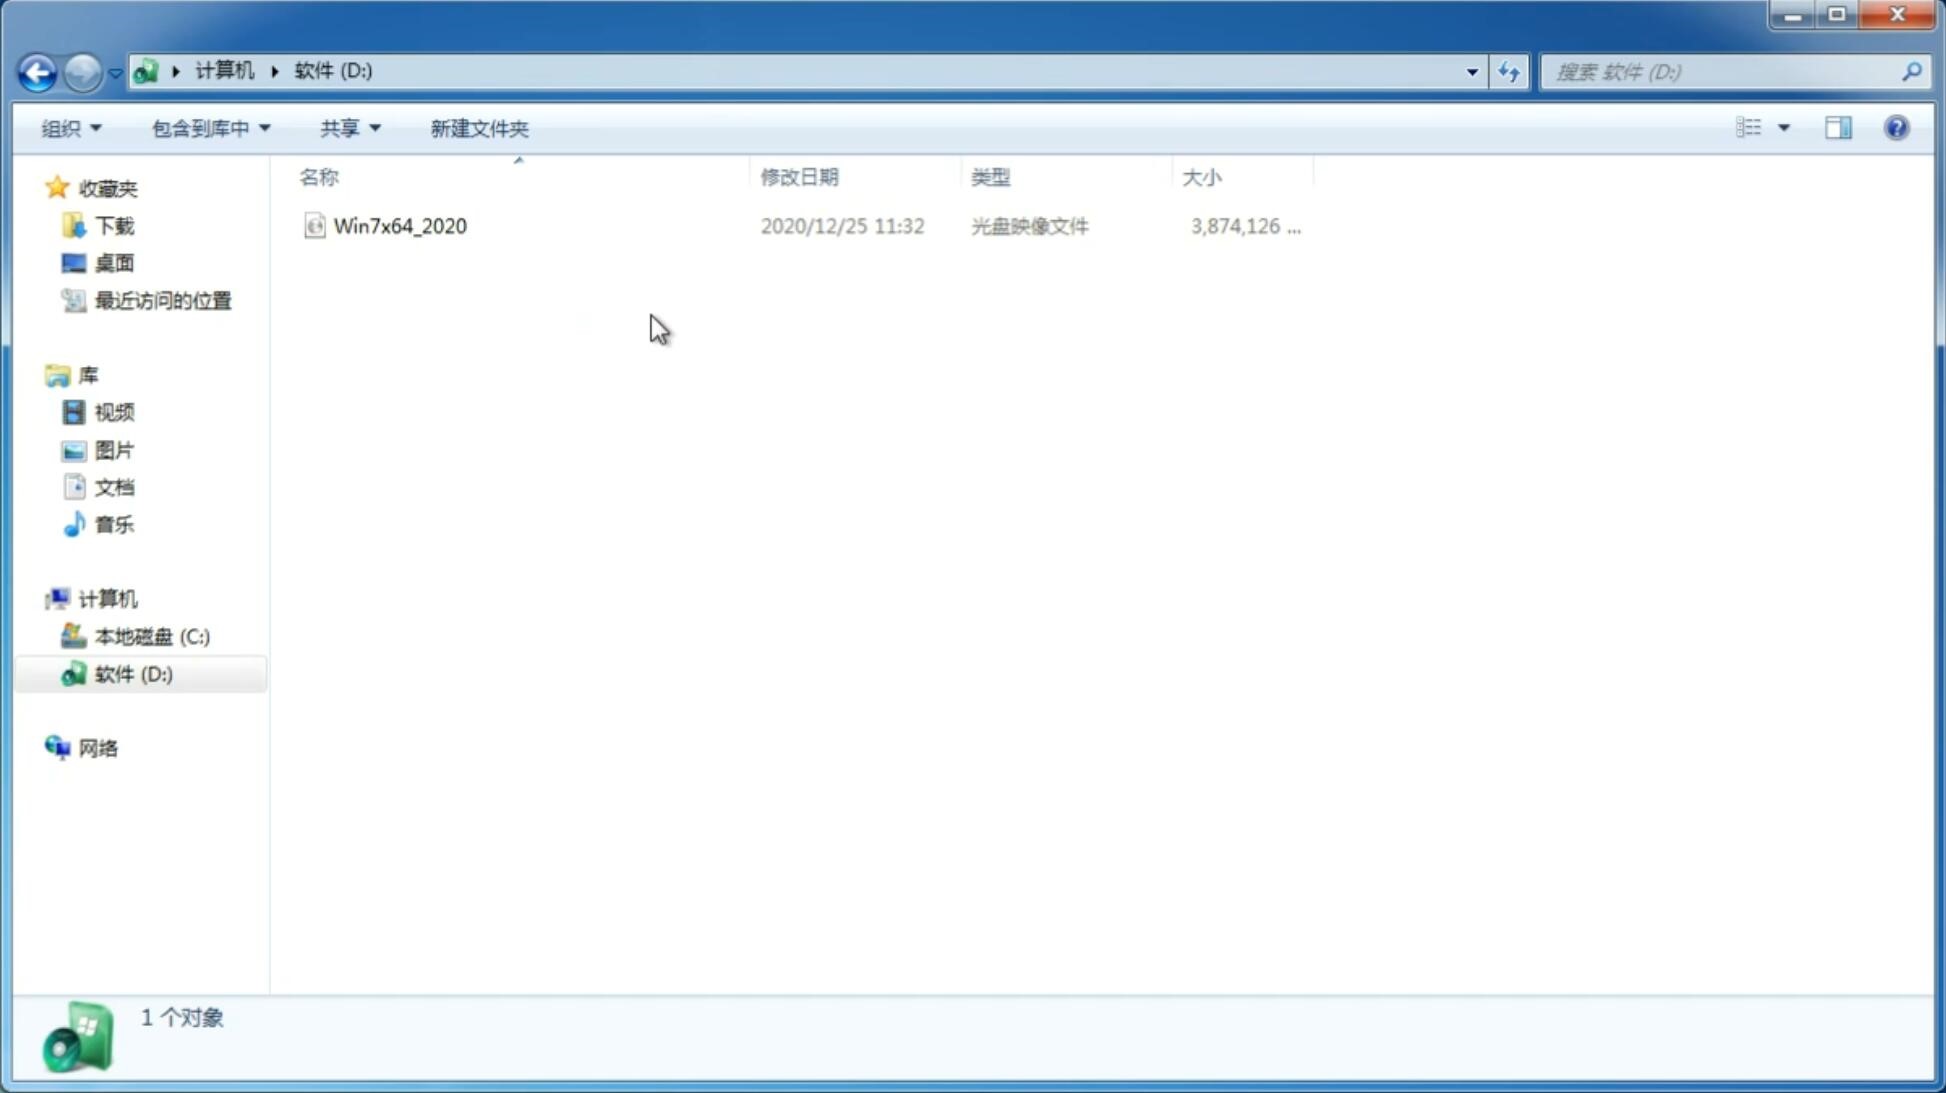The image size is (1946, 1093).
Task: Open 本地磁盘 (C:) drive
Action: point(150,636)
